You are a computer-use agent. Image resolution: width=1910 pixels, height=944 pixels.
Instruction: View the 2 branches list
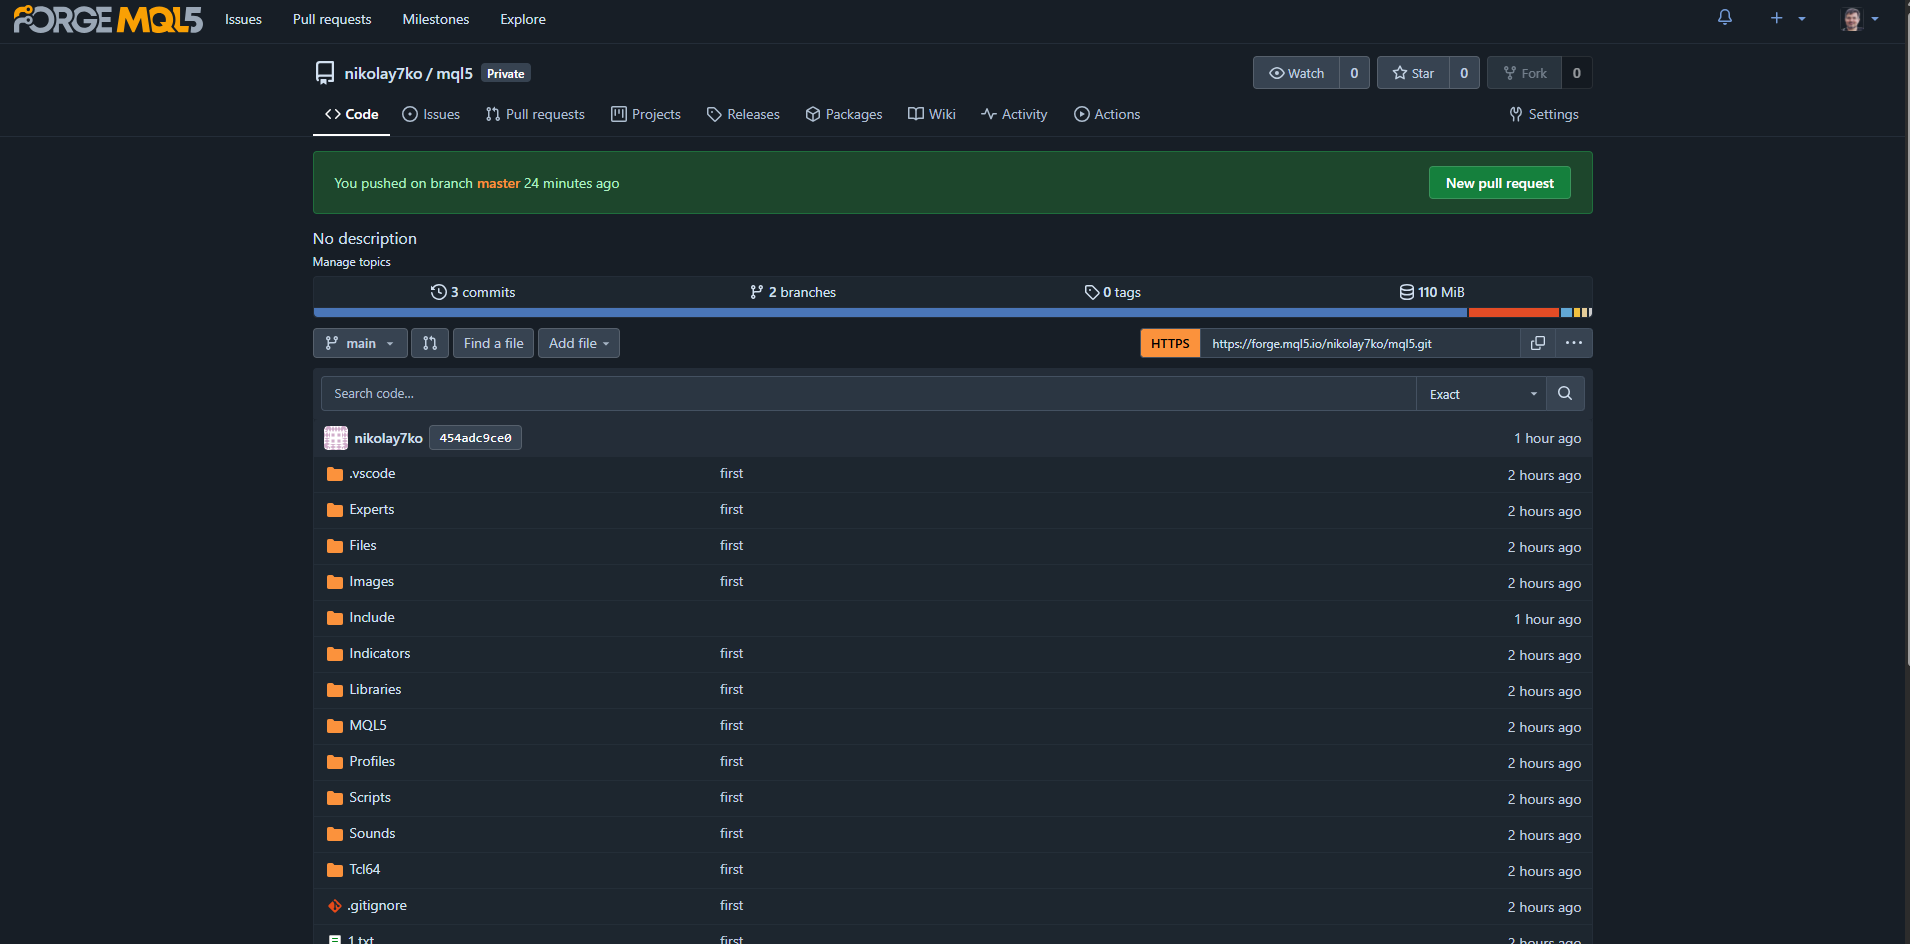coord(793,292)
